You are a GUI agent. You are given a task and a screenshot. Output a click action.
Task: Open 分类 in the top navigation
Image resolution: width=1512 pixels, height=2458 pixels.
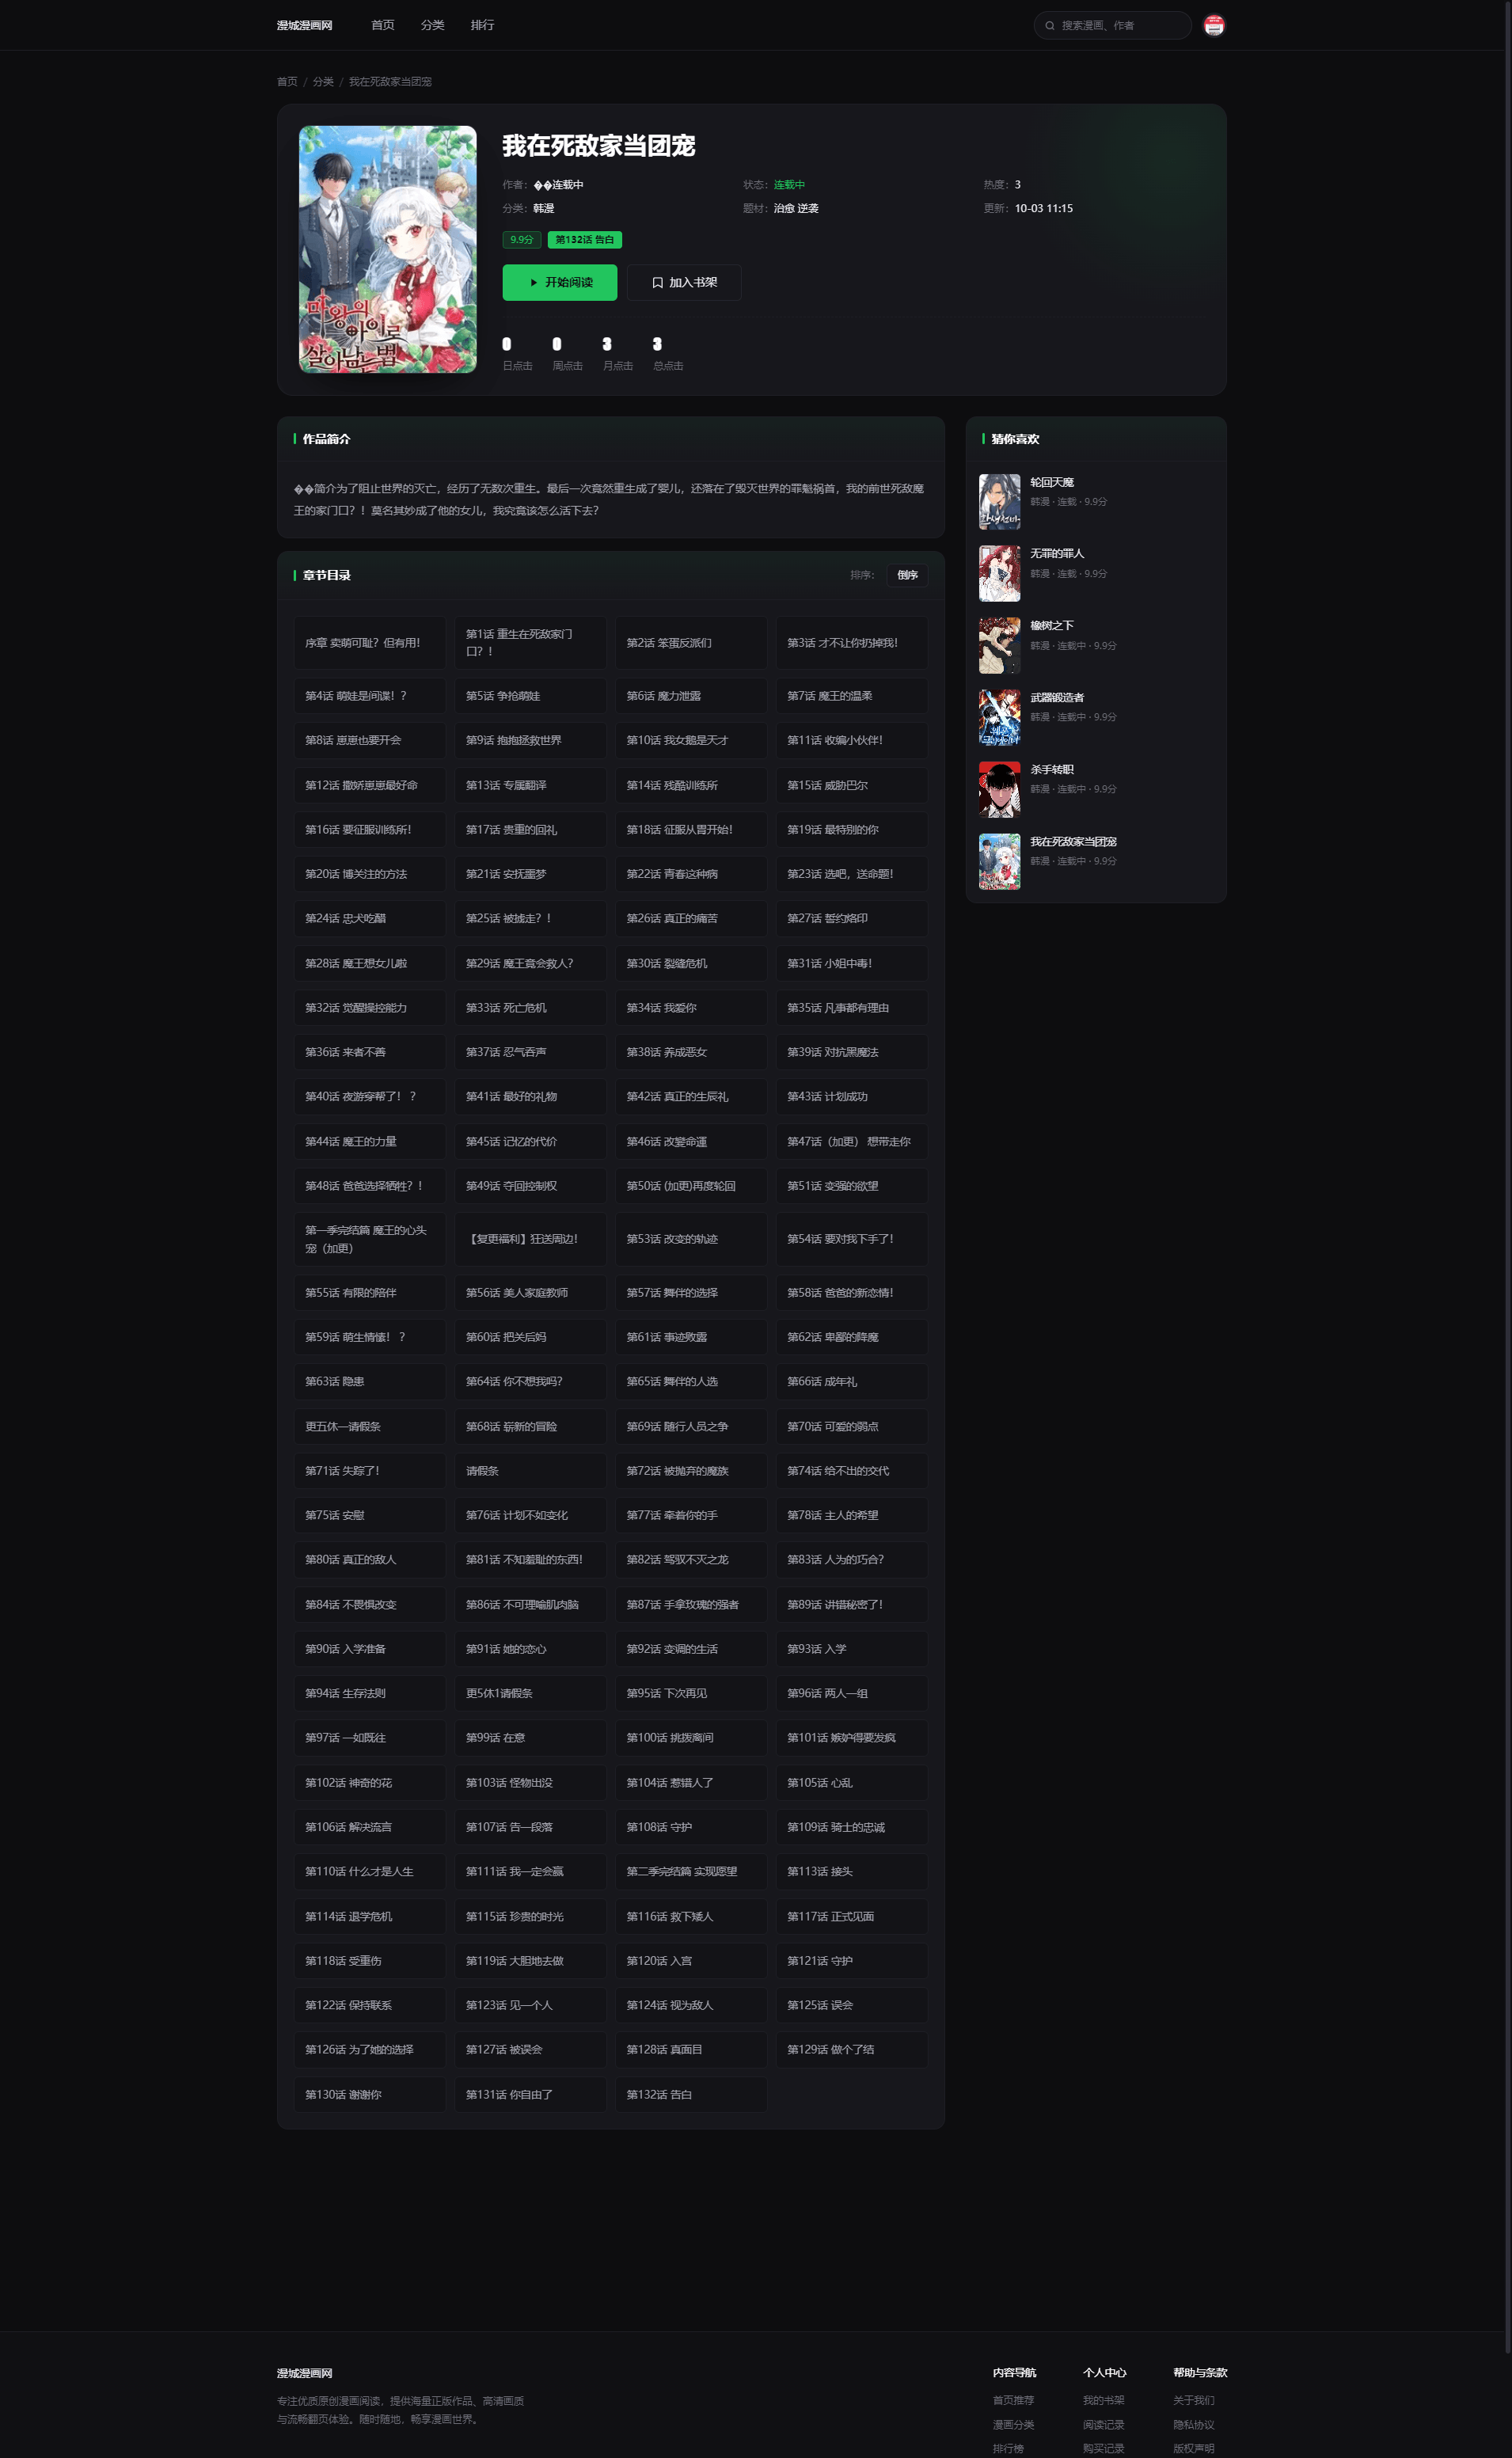click(432, 25)
